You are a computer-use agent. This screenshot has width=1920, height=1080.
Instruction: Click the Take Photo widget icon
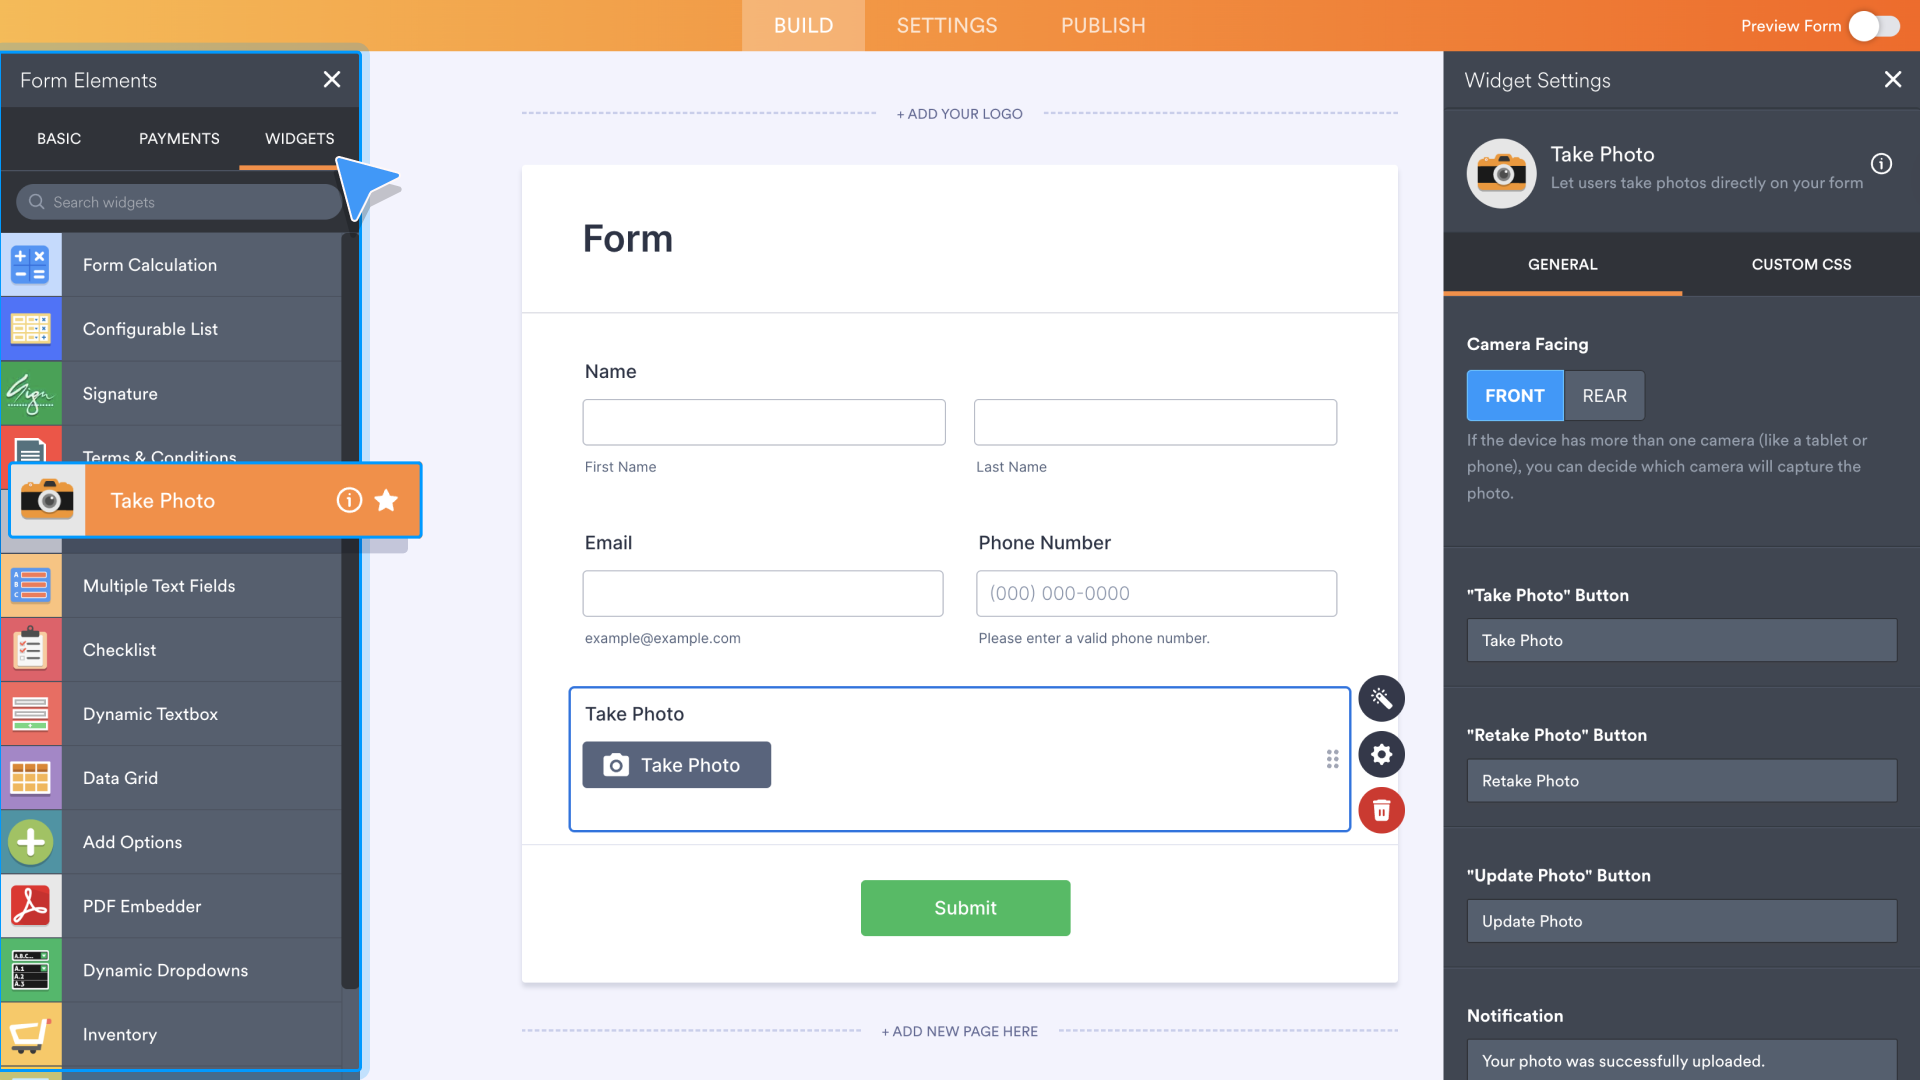47,500
